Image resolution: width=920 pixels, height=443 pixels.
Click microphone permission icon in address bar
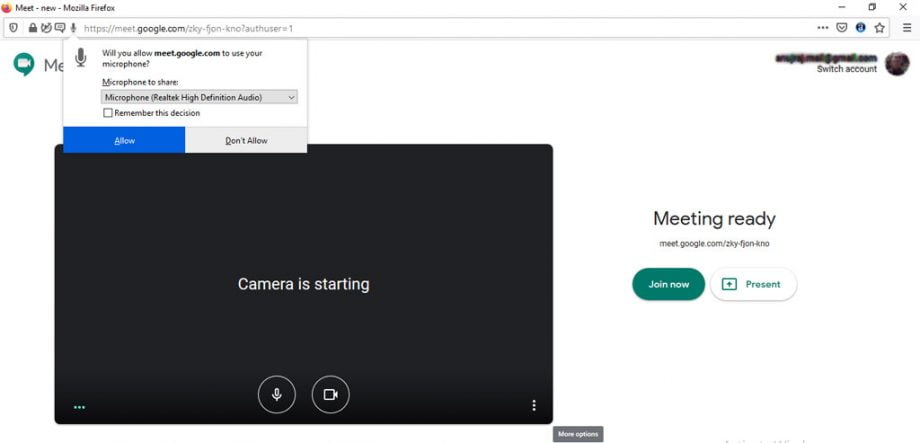pyautogui.click(x=73, y=28)
